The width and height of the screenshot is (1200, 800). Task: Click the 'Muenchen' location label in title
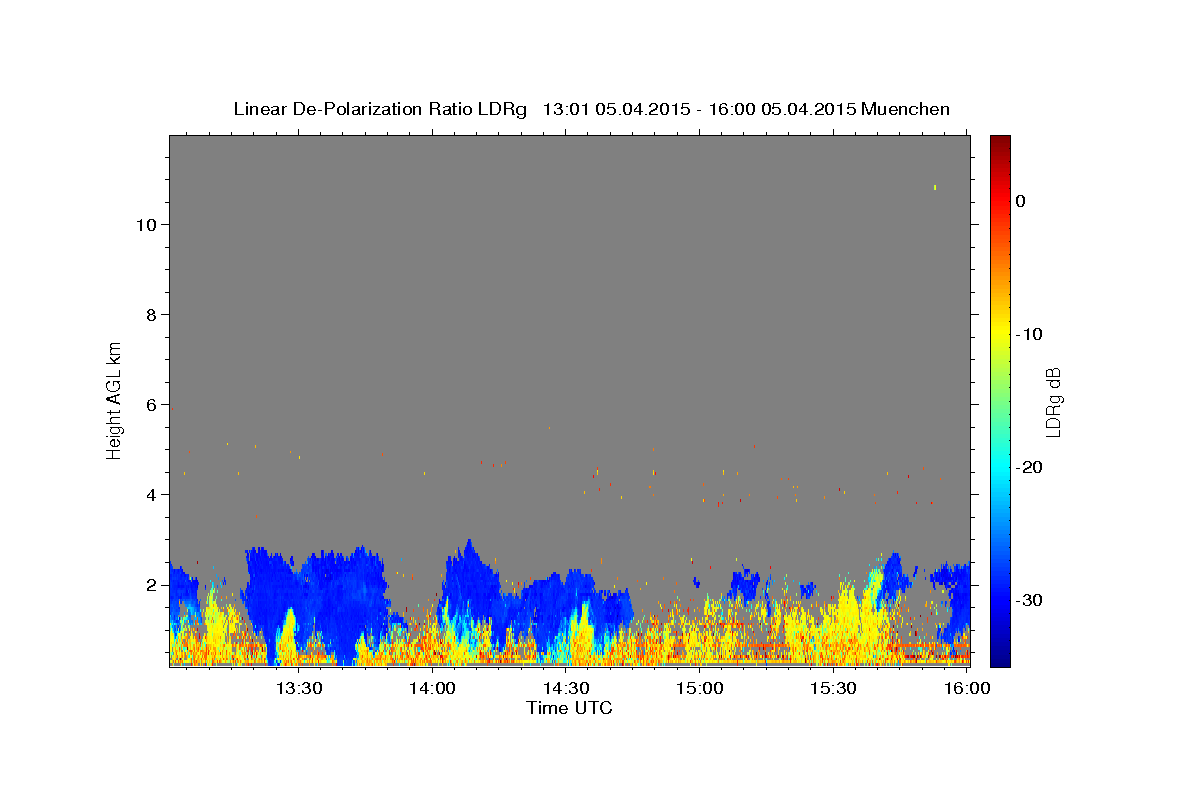coord(906,109)
